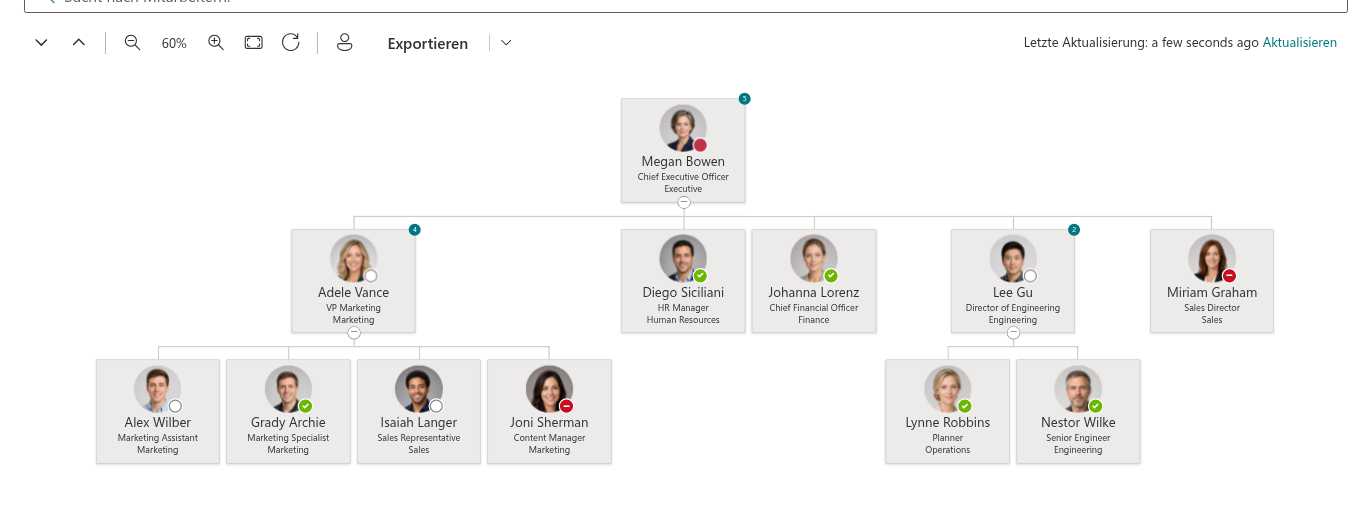The width and height of the screenshot is (1372, 510).
Task: Select Adele Vance's profile photo
Action: click(353, 259)
